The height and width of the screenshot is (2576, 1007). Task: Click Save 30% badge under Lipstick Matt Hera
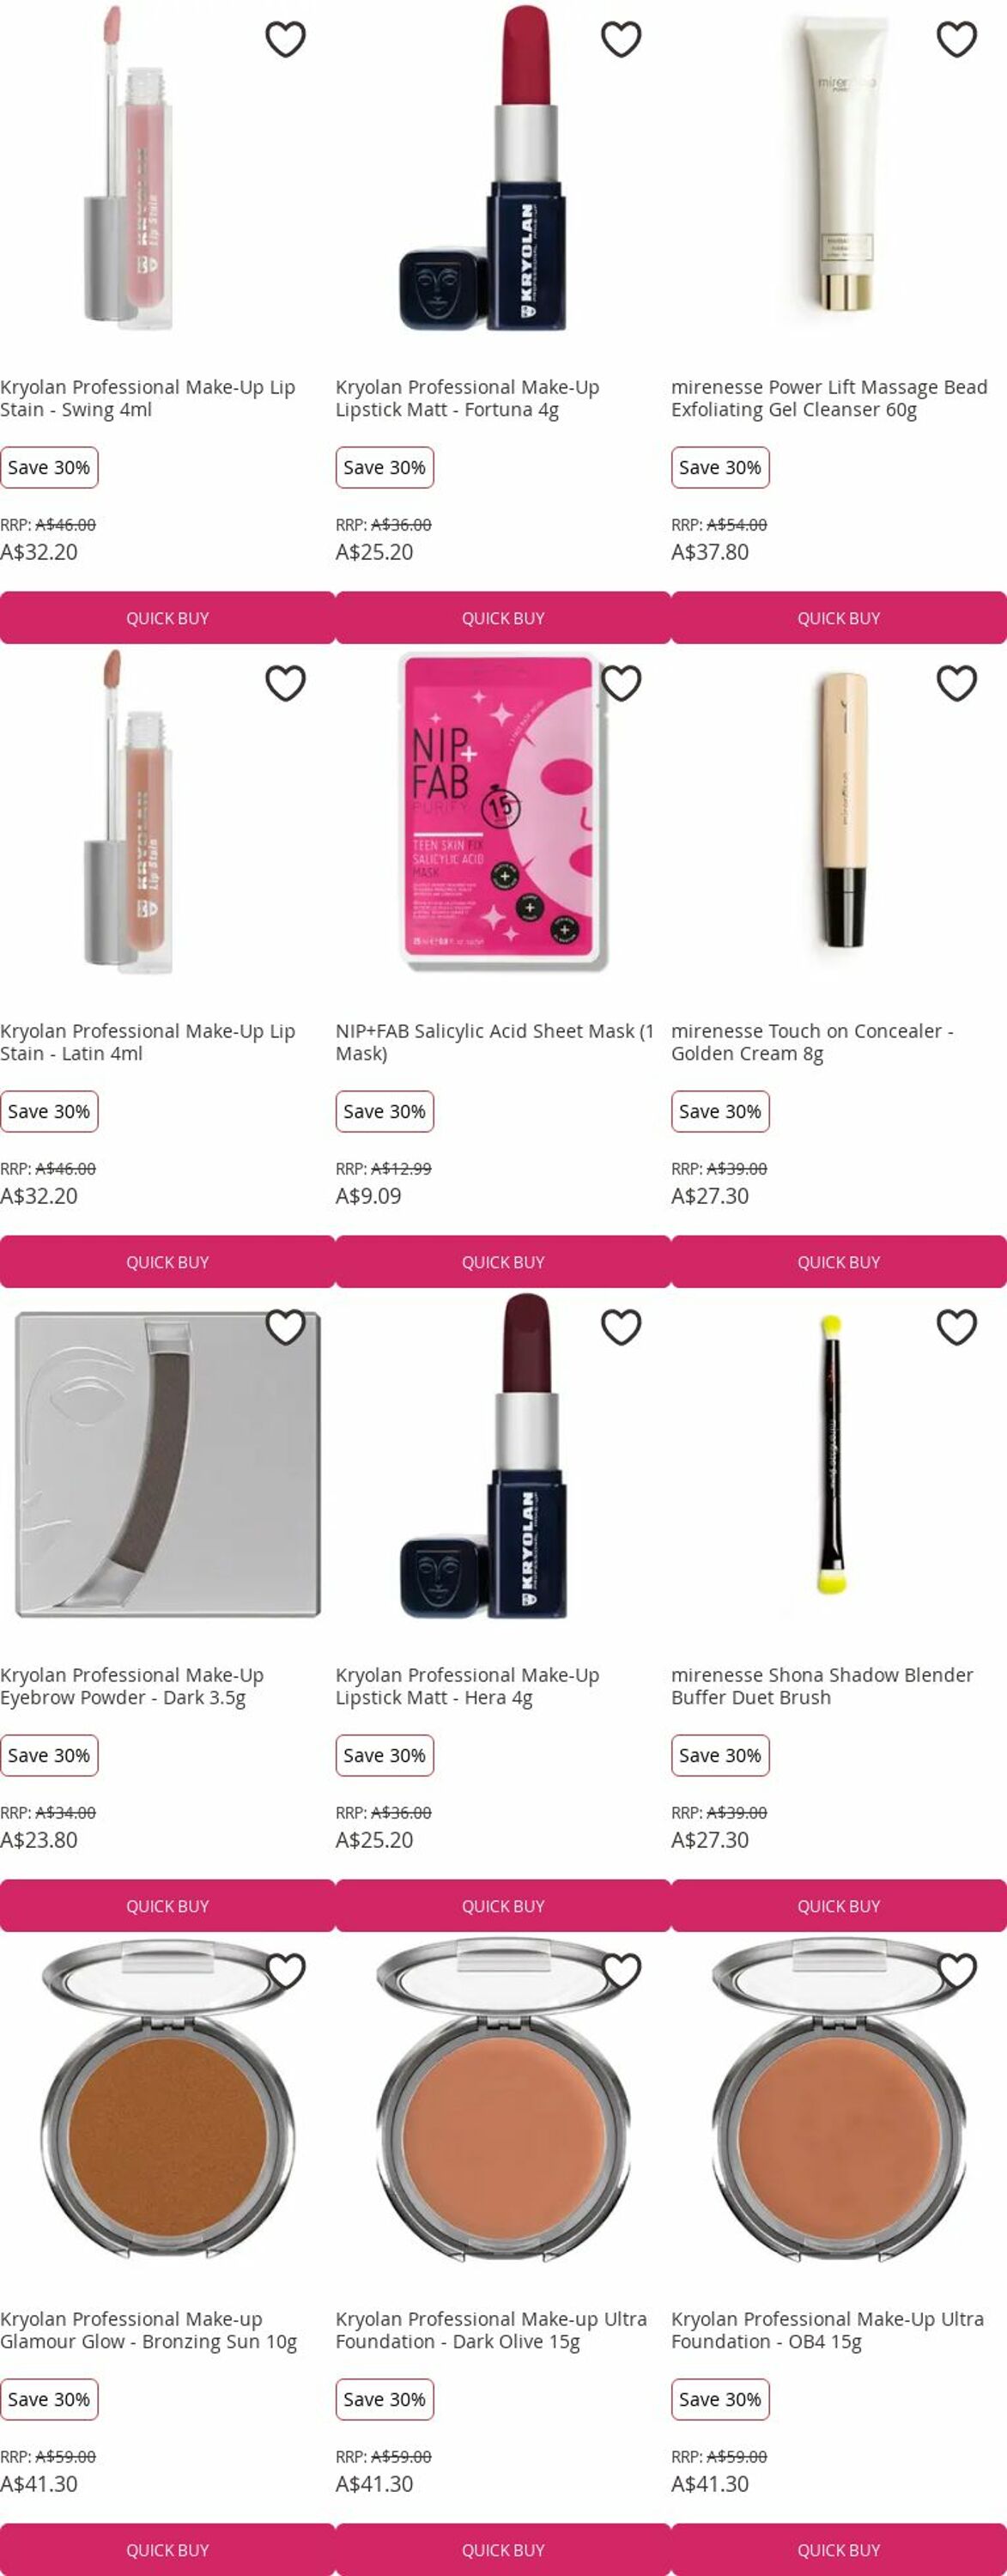pyautogui.click(x=384, y=1755)
